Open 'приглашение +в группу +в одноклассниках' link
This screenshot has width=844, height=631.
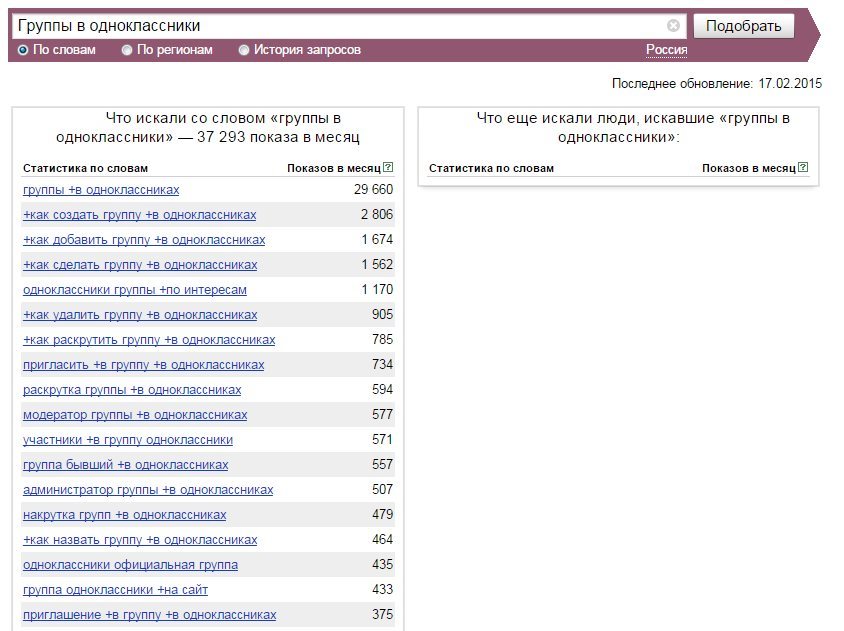click(x=150, y=615)
